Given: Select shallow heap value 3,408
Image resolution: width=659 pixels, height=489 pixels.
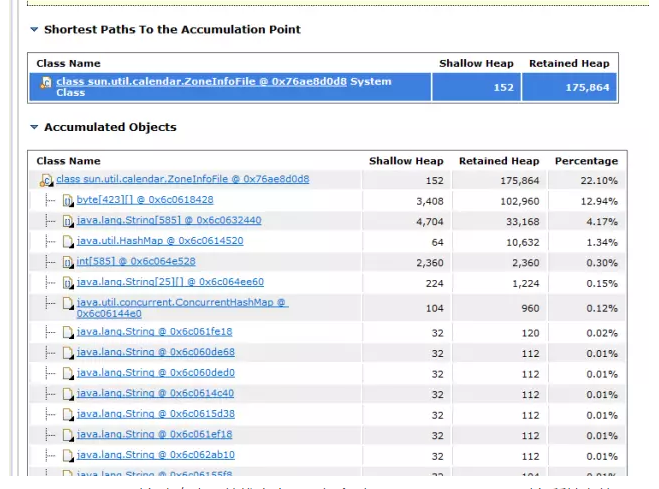Looking at the screenshot, I should (430, 201).
